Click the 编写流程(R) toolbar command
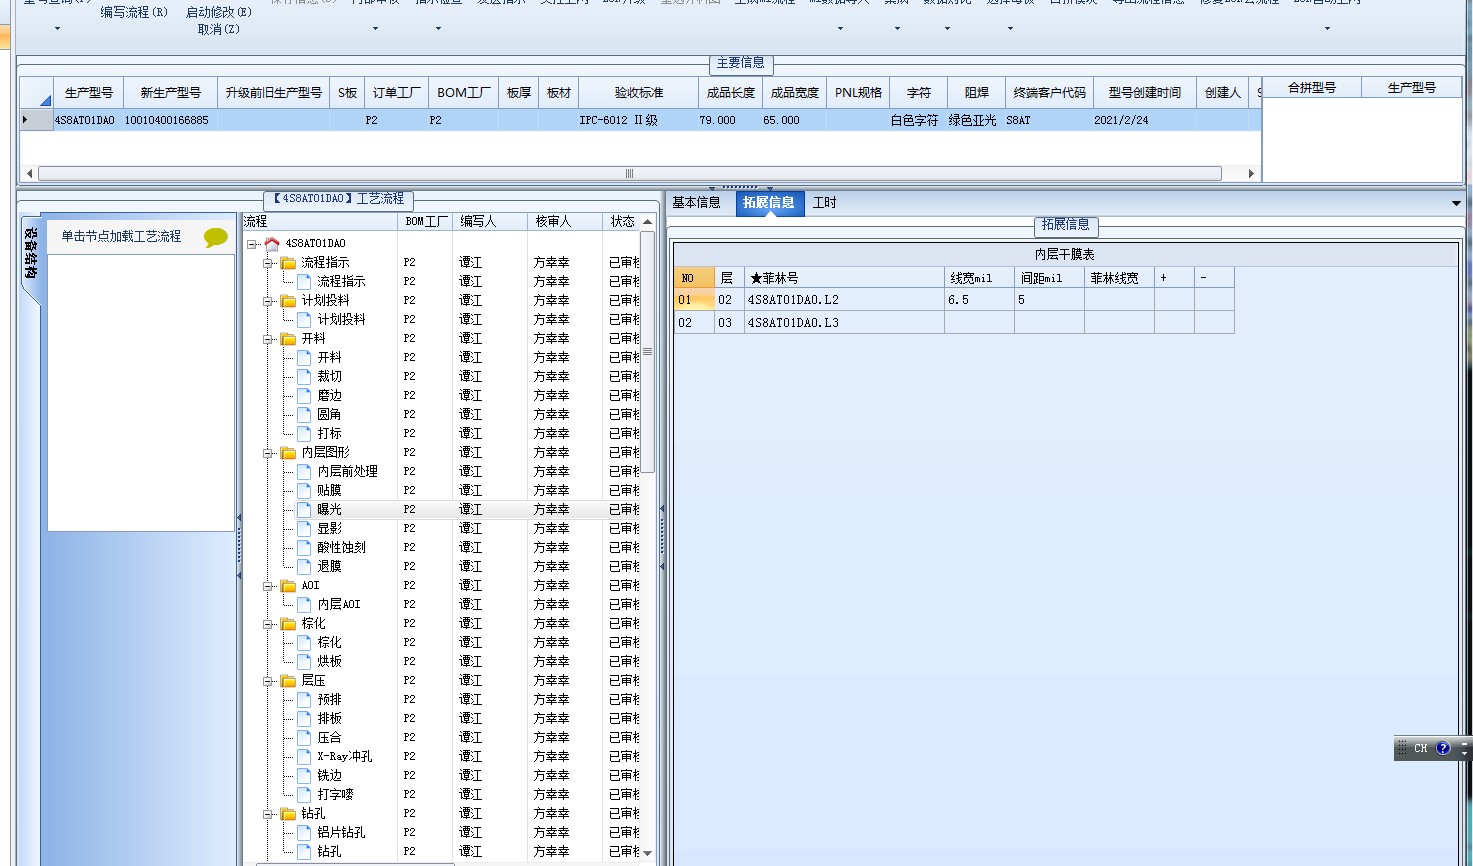 (134, 12)
